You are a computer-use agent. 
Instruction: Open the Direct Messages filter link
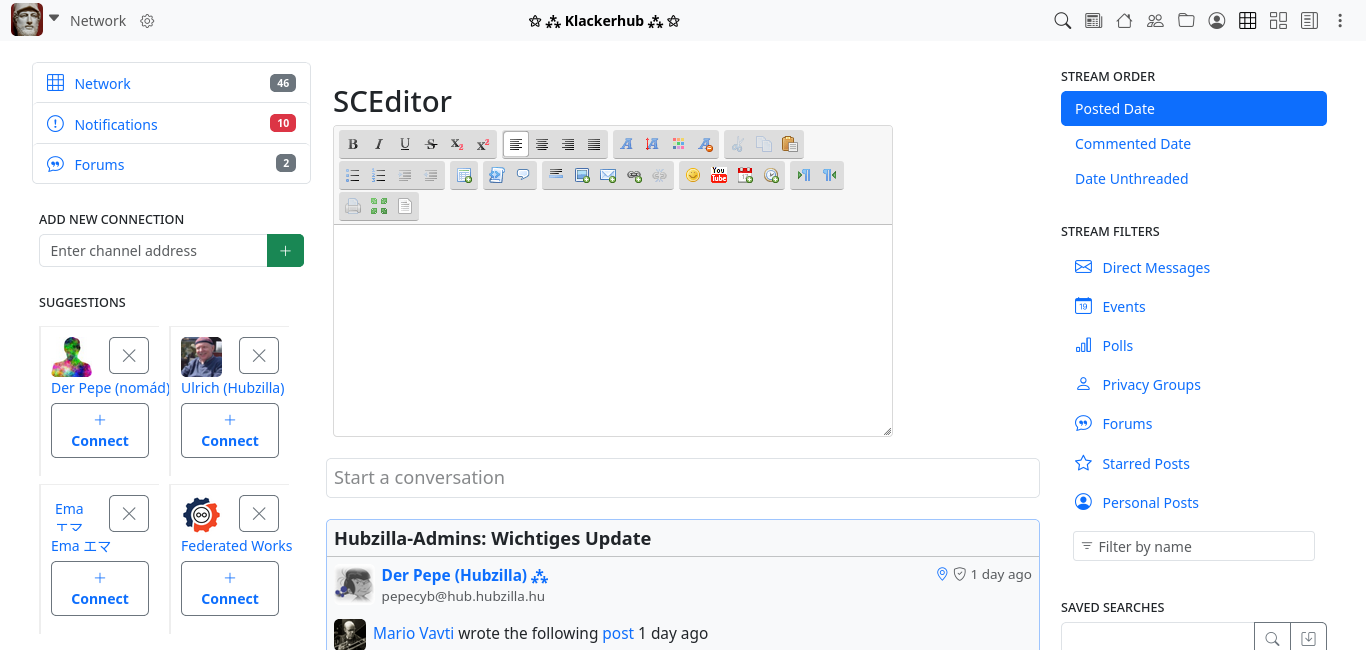[1155, 268]
